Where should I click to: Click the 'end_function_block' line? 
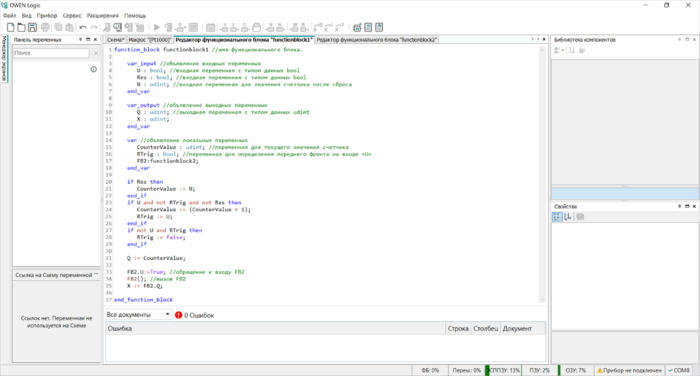click(x=143, y=300)
